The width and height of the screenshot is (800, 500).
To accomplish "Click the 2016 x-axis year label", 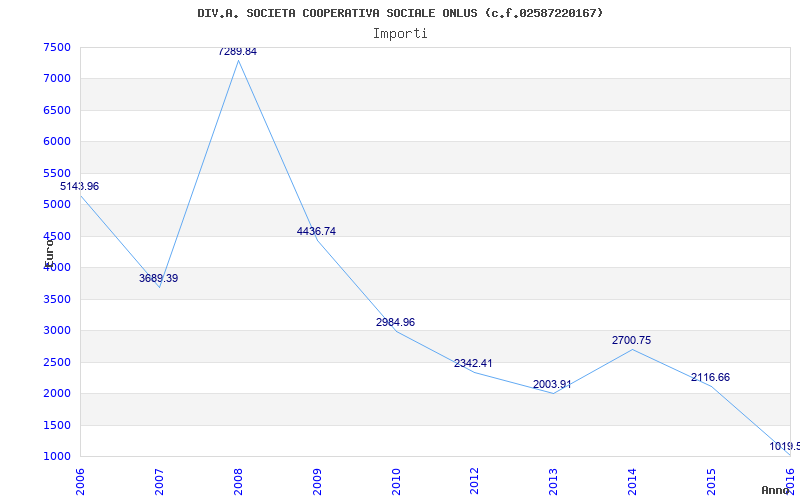I will pyautogui.click(x=790, y=481).
